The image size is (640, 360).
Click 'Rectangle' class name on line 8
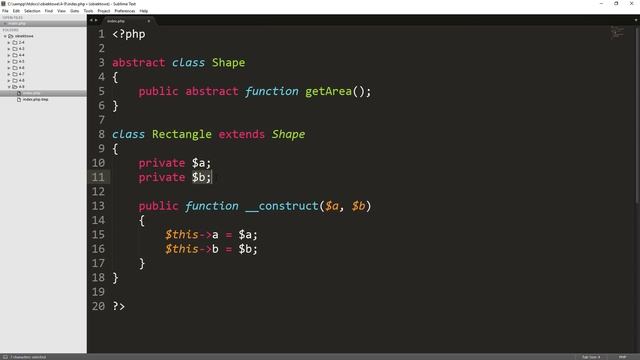click(x=182, y=134)
